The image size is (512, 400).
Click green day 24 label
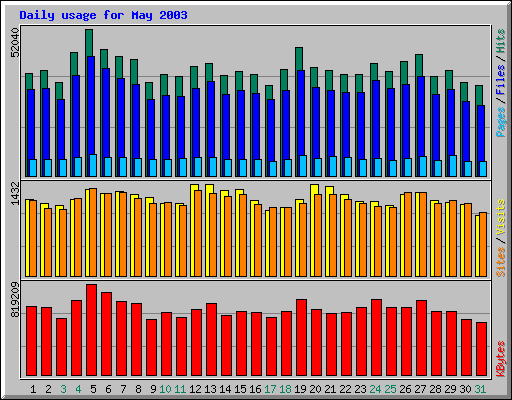pos(375,389)
